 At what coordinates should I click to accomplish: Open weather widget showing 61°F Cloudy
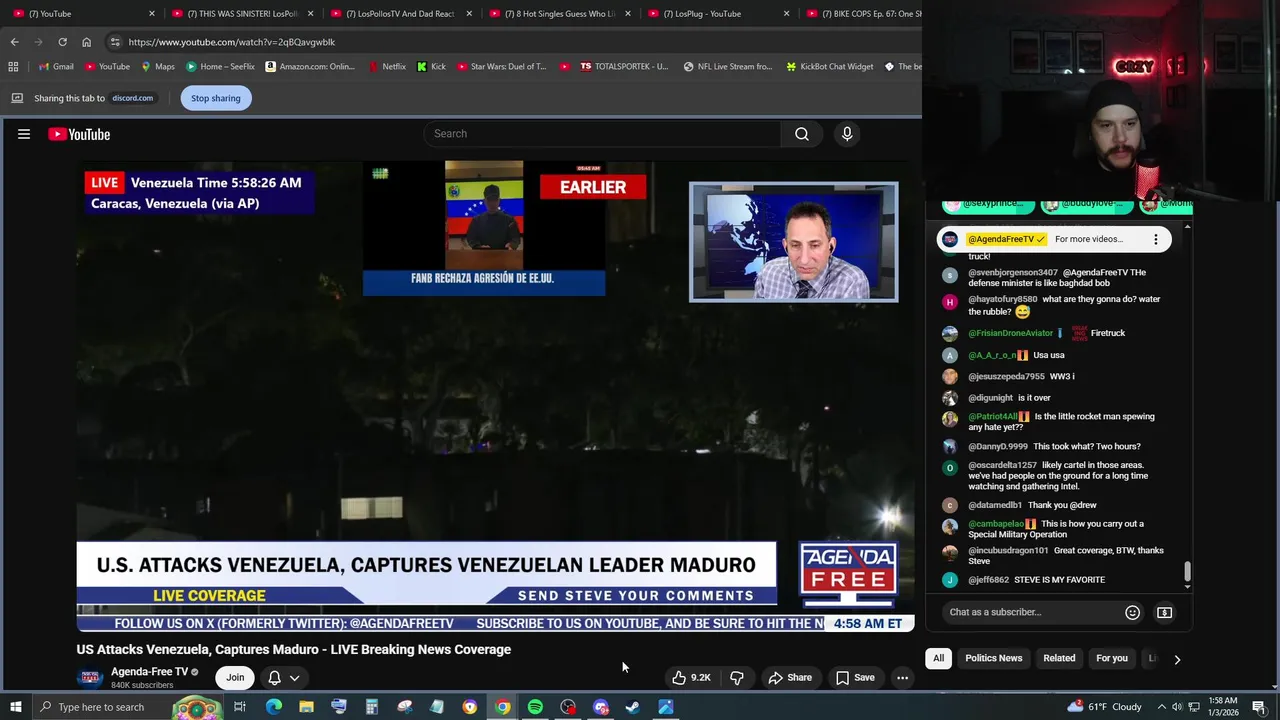pyautogui.click(x=1104, y=707)
